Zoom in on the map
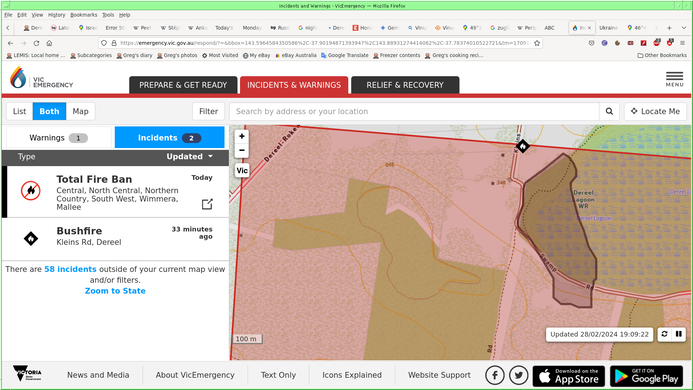The height and width of the screenshot is (390, 693). pyautogui.click(x=242, y=136)
